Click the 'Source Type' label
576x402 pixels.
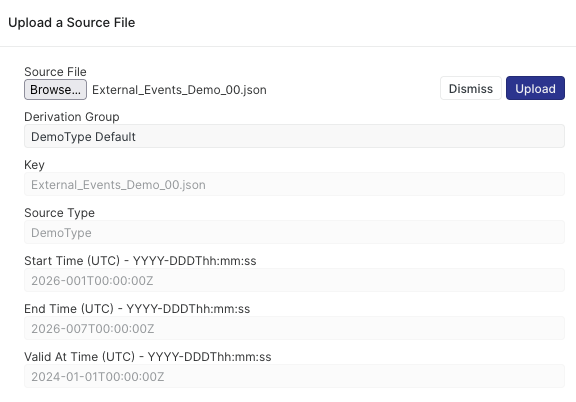point(60,213)
